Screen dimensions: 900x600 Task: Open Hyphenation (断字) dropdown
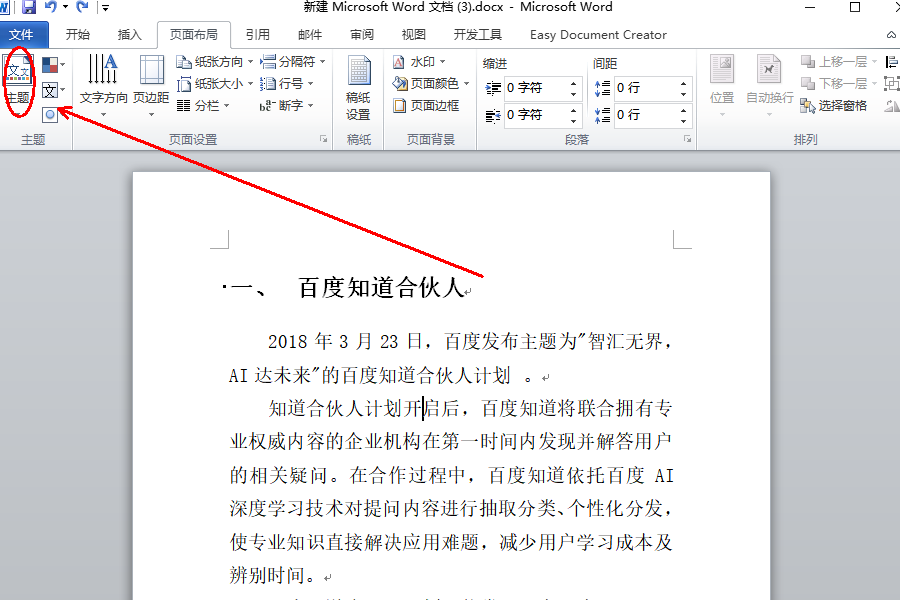286,106
